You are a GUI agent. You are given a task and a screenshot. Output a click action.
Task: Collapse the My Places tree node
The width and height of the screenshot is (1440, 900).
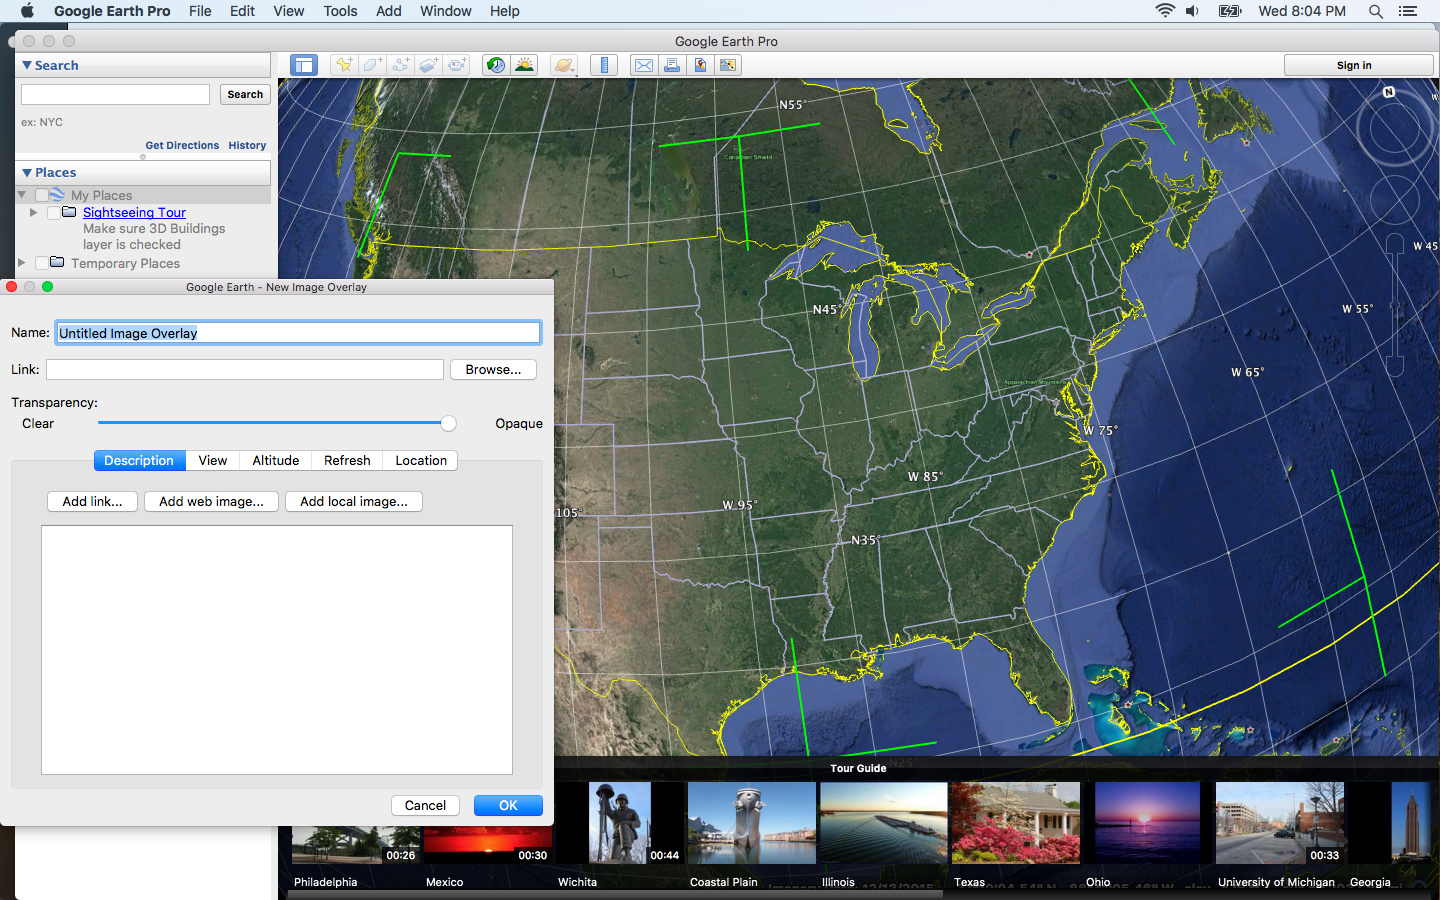(x=22, y=195)
